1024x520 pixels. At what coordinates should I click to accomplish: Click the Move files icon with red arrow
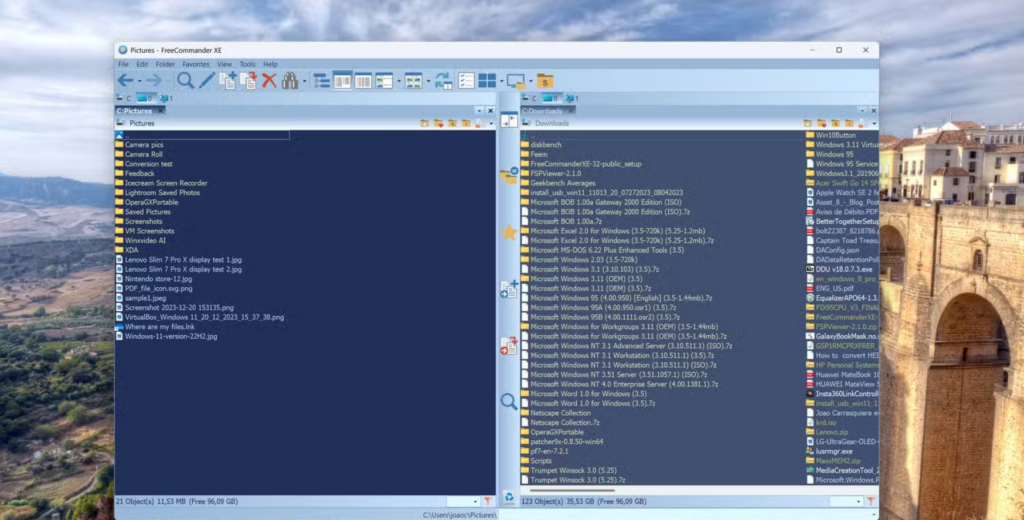[248, 80]
